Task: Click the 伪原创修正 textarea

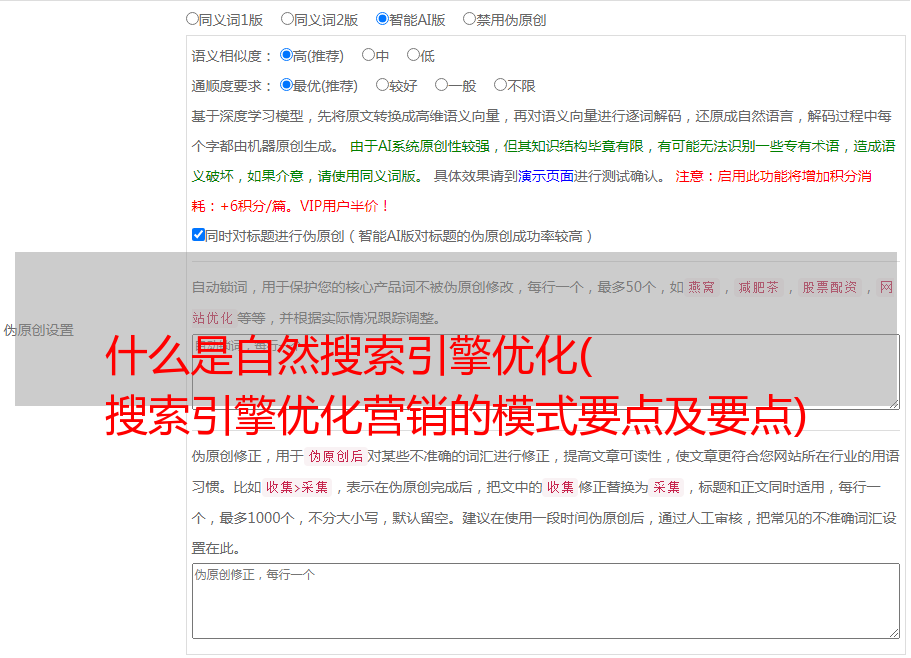Action: click(x=546, y=601)
